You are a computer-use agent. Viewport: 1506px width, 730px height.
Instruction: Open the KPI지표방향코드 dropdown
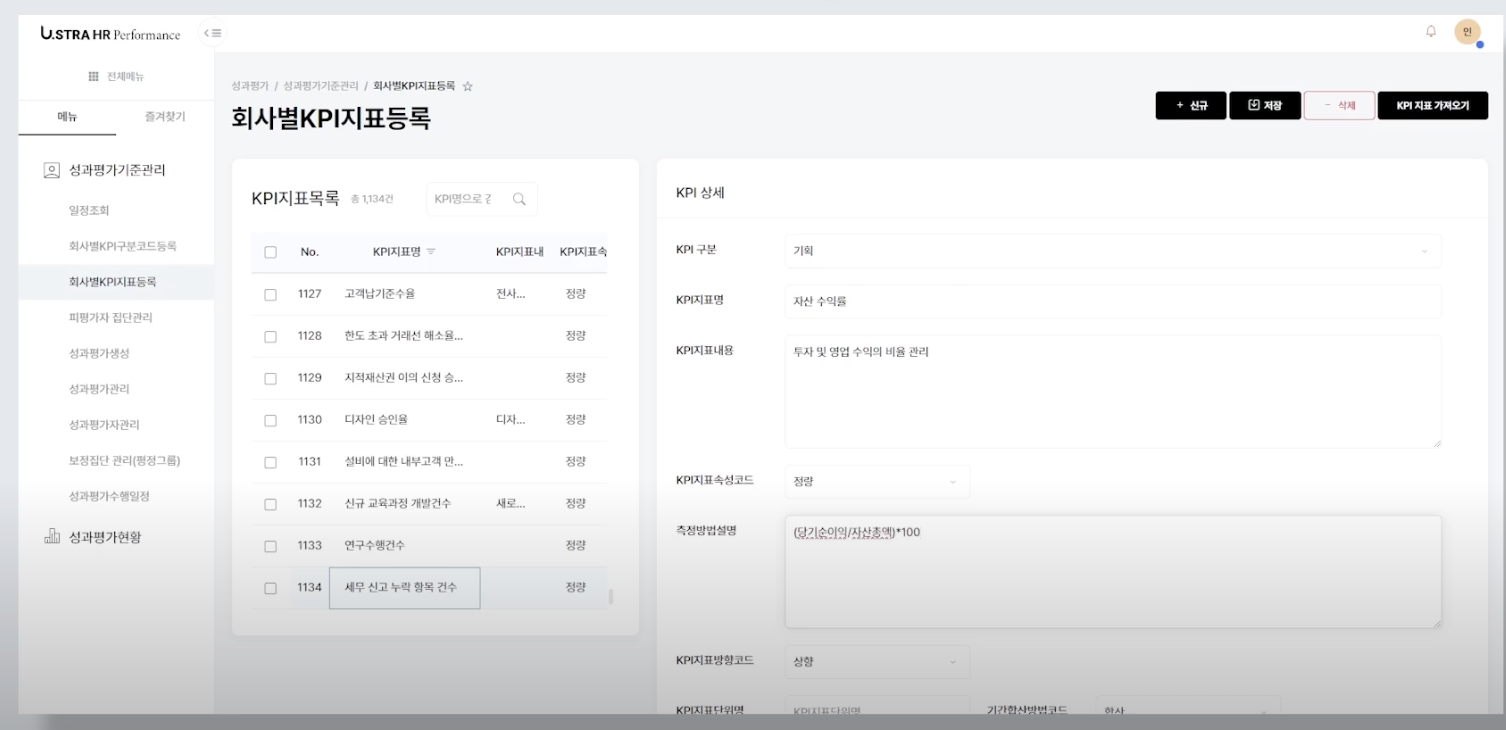point(876,661)
